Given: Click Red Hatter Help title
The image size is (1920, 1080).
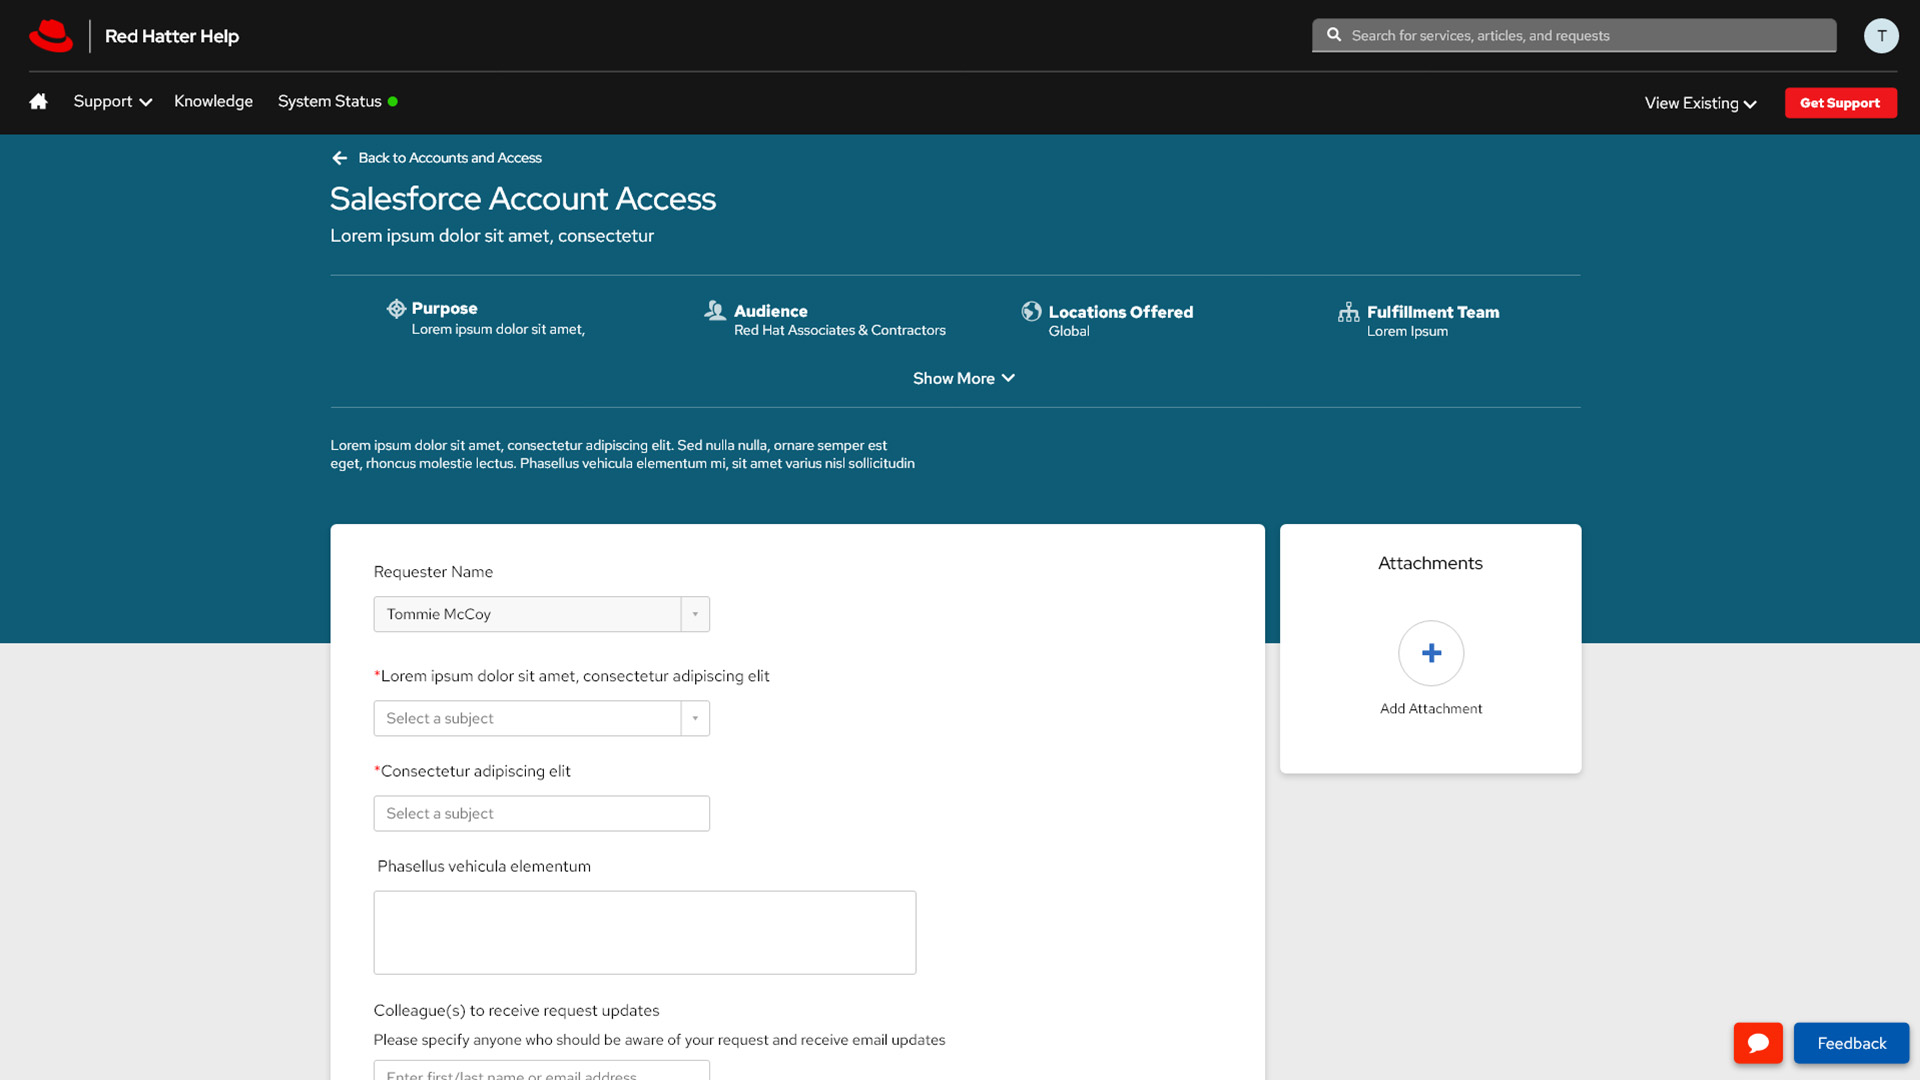Looking at the screenshot, I should 172,36.
